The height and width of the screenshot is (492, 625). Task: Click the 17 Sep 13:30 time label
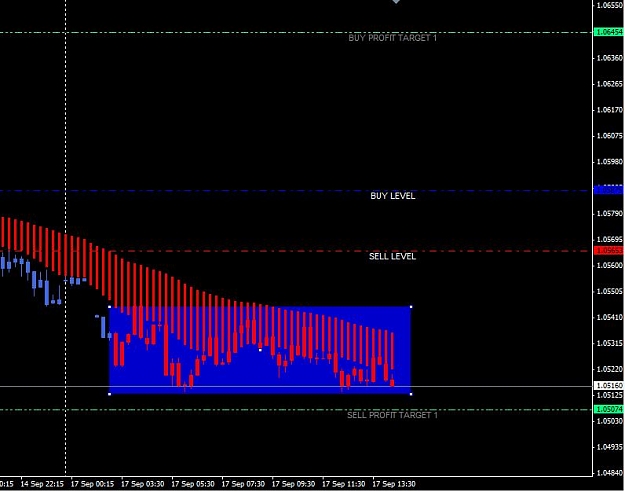[393, 484]
